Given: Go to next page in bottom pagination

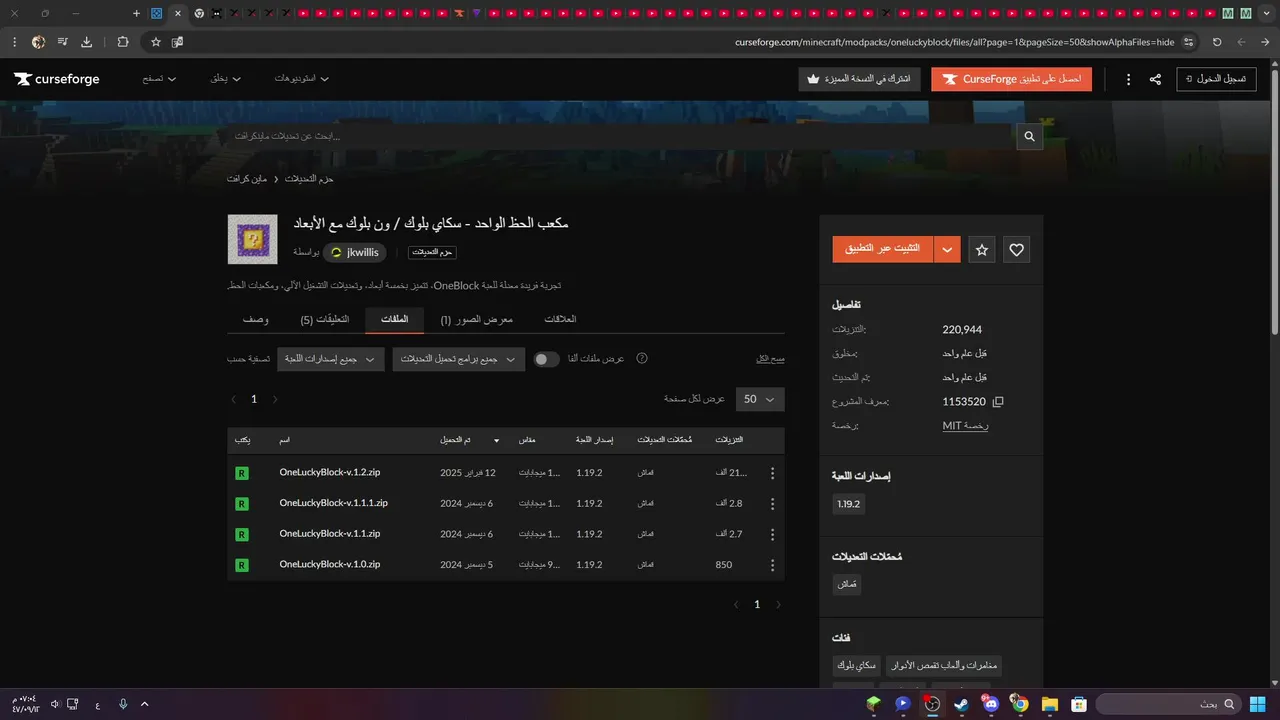Looking at the screenshot, I should tap(778, 605).
